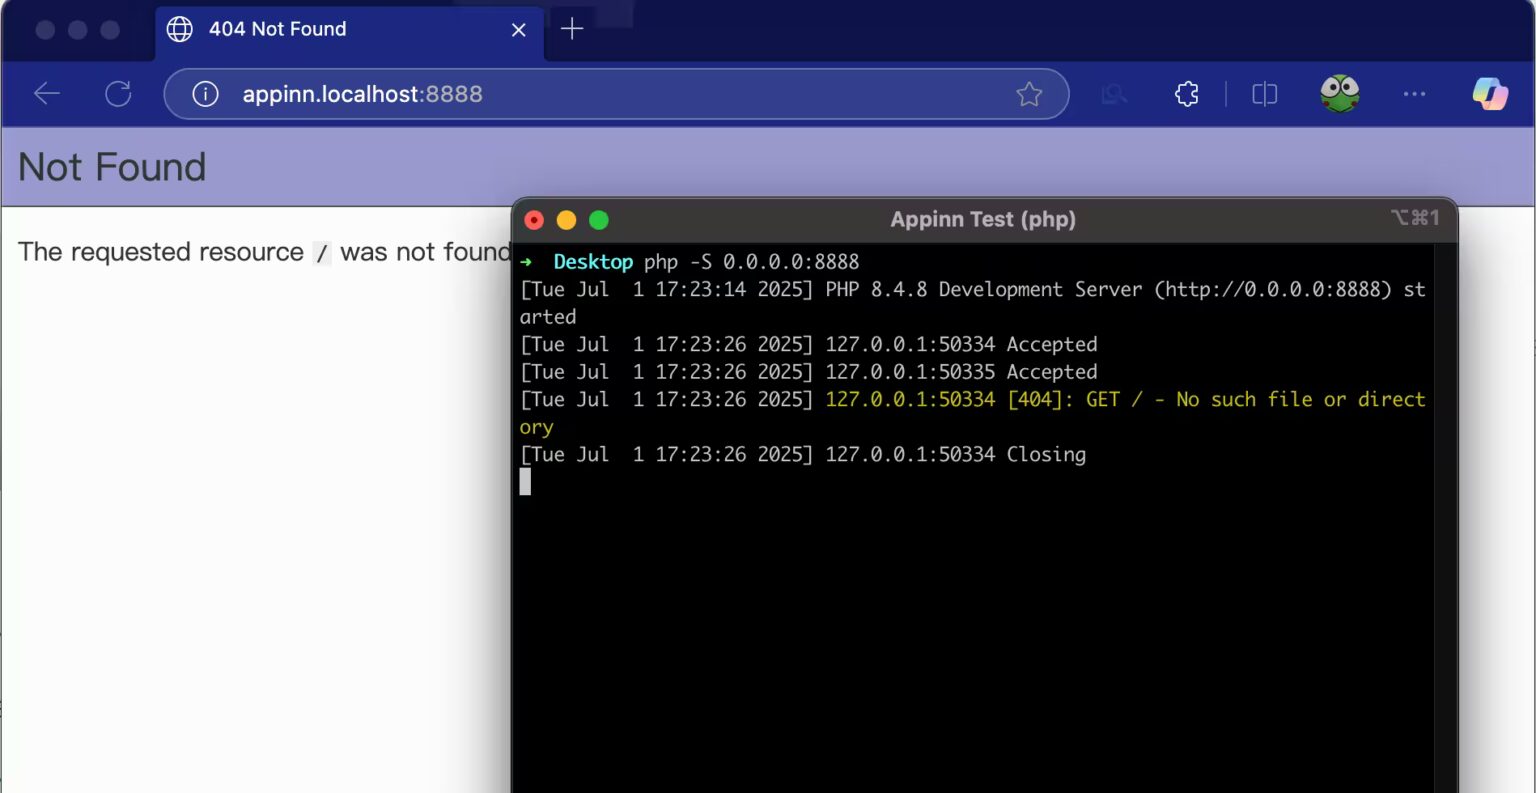
Task: Click the dimmed search lens icon
Action: click(1113, 93)
